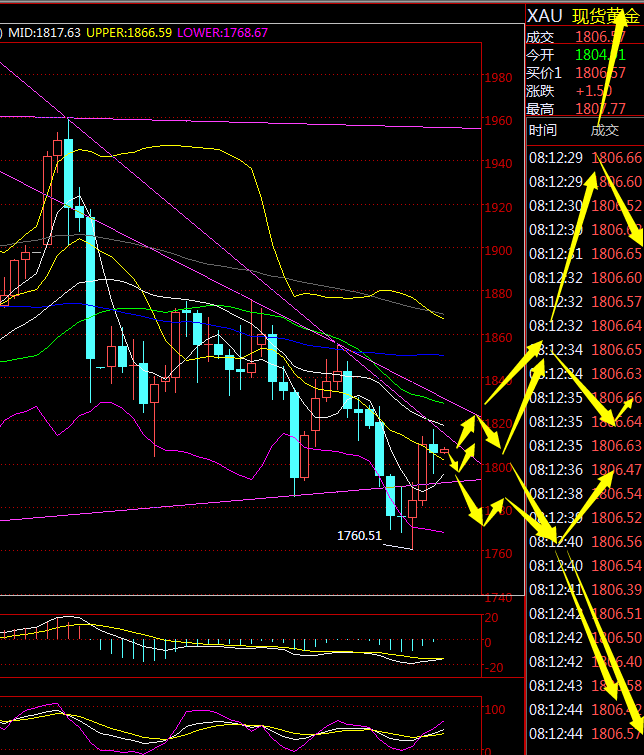Click the 1900 price axis label
Image resolution: width=644 pixels, height=755 pixels.
[x=498, y=251]
